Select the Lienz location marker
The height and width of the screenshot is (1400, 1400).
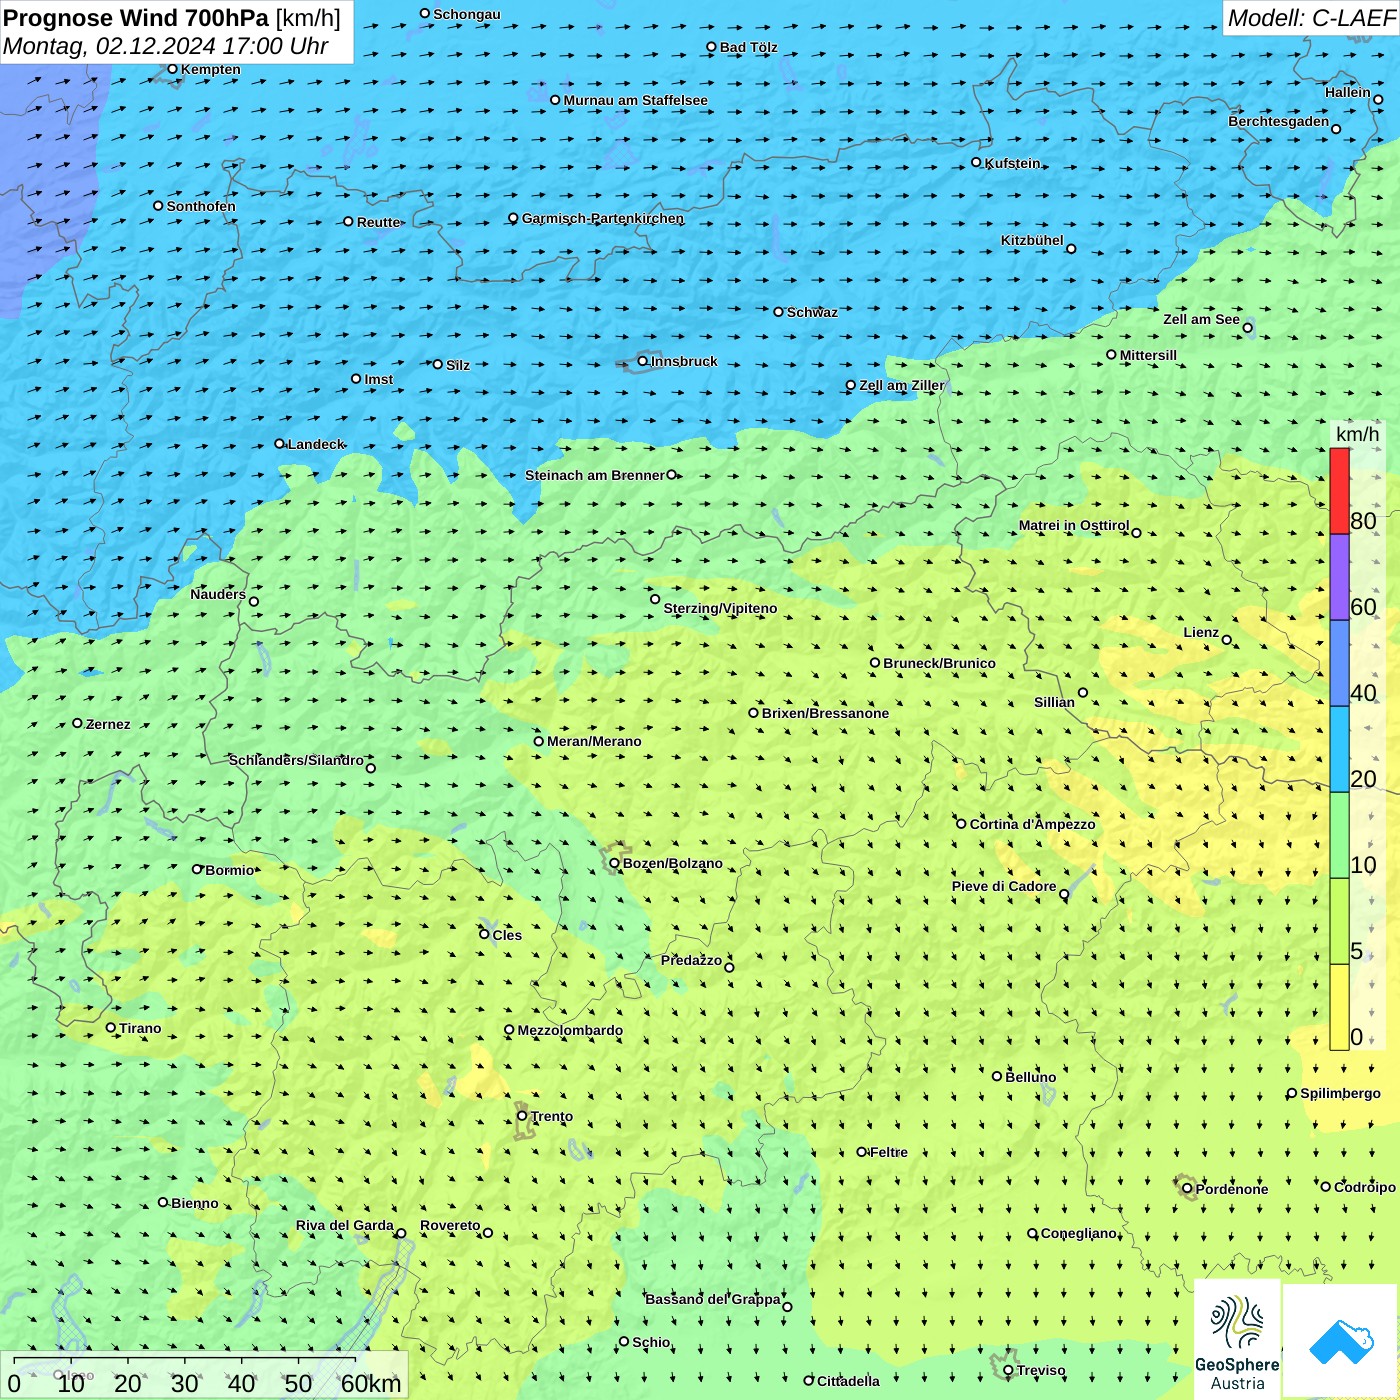[x=1227, y=640]
